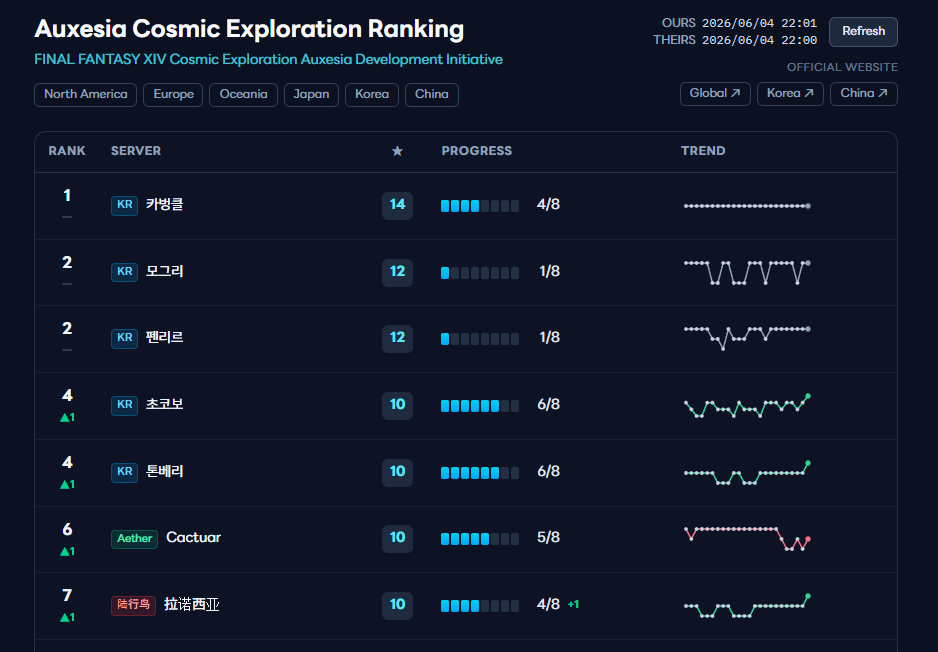
Task: Click the Aether data center badge
Action: pyautogui.click(x=135, y=538)
